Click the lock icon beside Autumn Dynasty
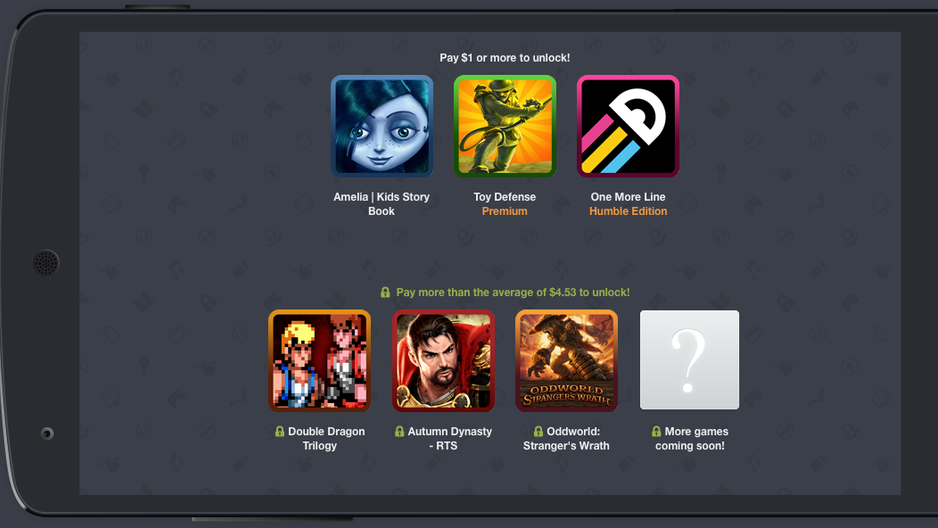This screenshot has width=938, height=528. click(x=399, y=431)
